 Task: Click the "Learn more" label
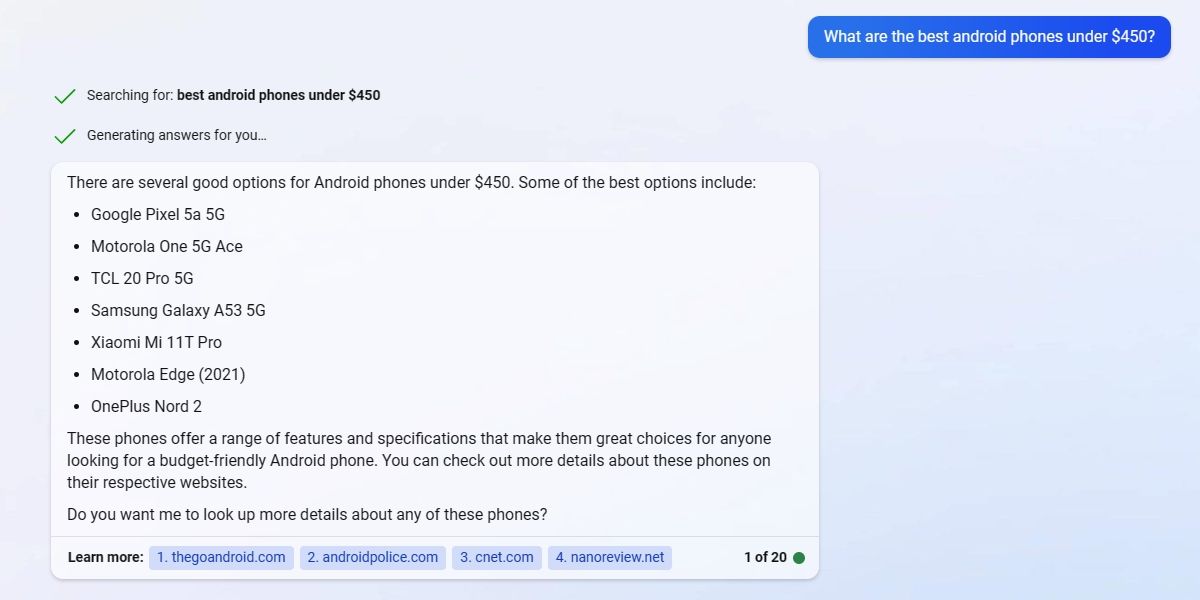[x=104, y=557]
